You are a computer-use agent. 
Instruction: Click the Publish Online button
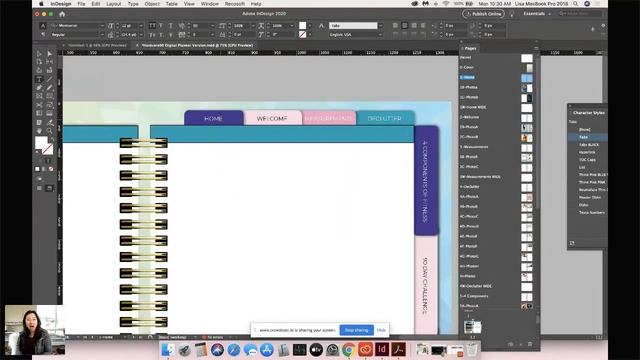point(484,13)
